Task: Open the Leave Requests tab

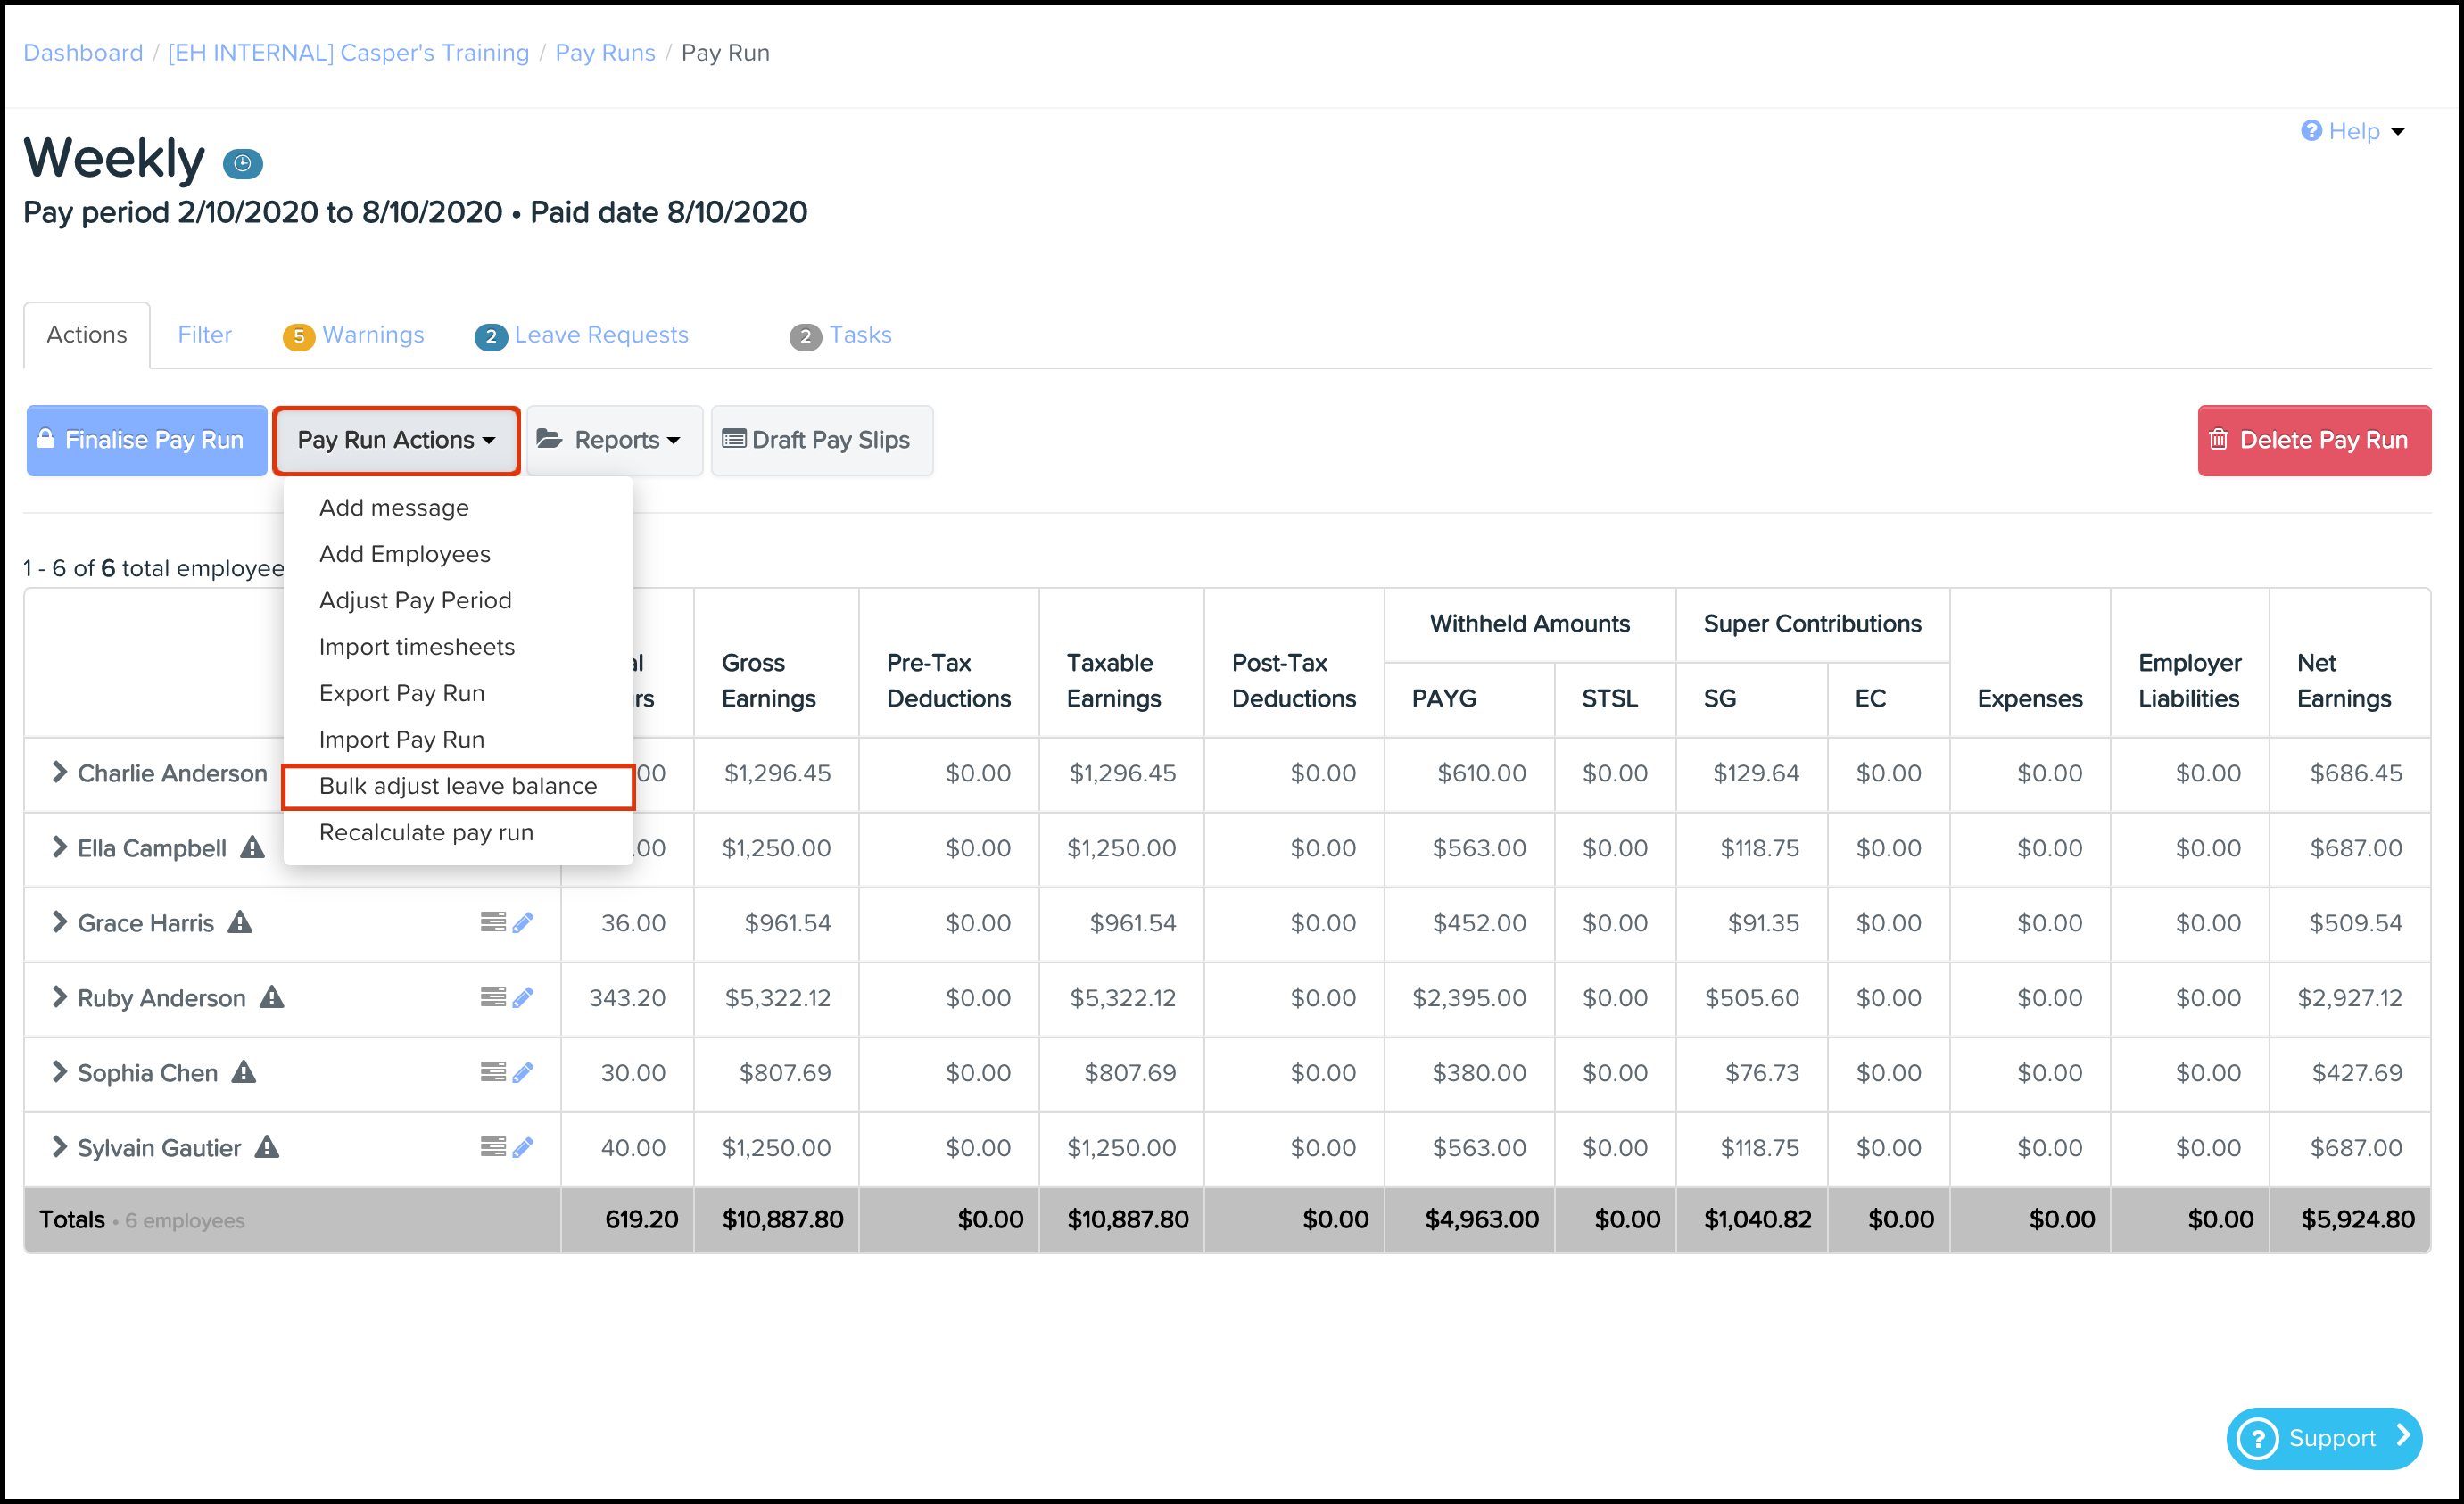Action: tap(600, 335)
